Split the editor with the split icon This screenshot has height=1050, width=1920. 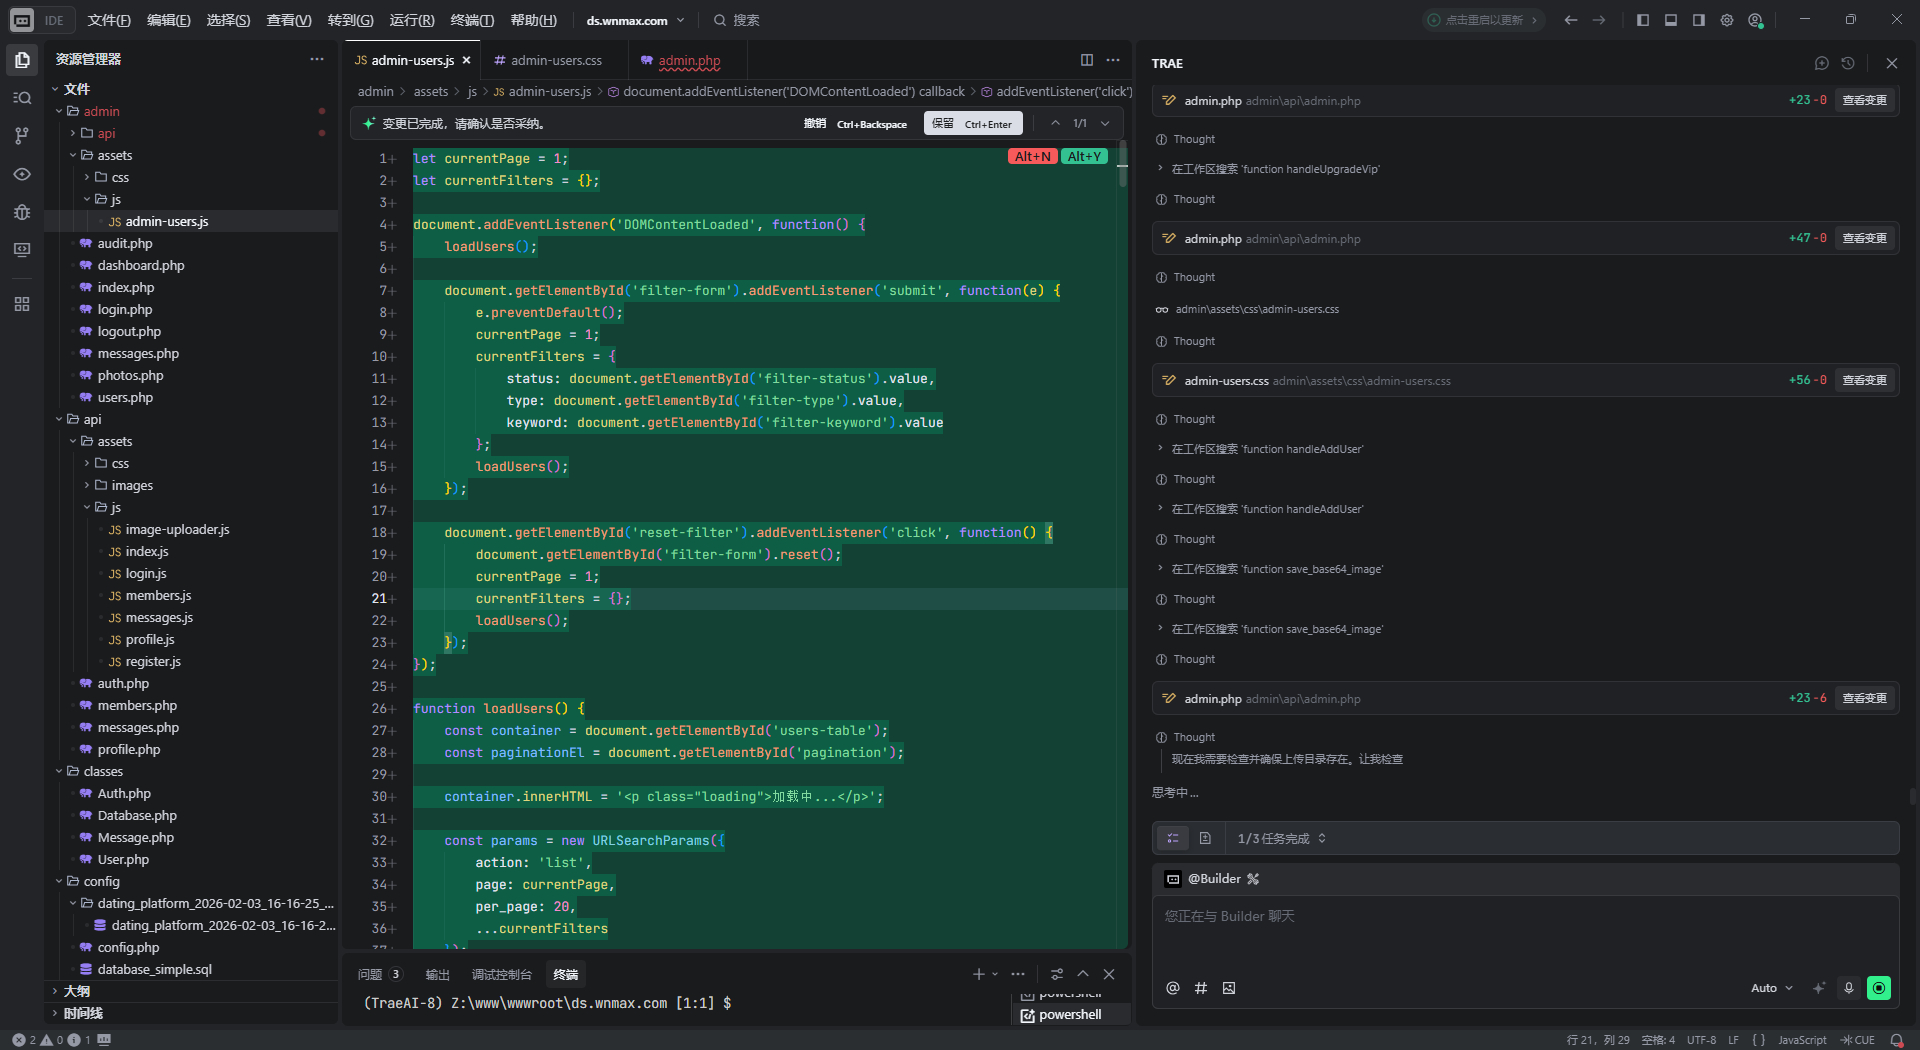tap(1087, 60)
